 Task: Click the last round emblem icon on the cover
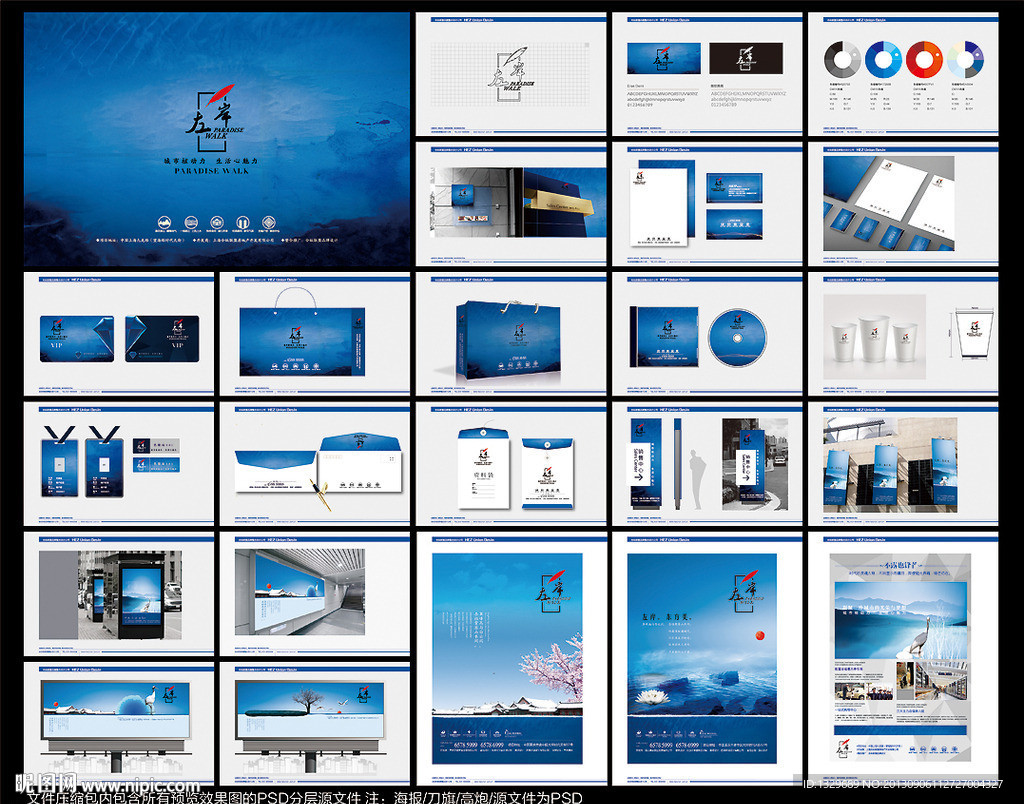pyautogui.click(x=267, y=221)
